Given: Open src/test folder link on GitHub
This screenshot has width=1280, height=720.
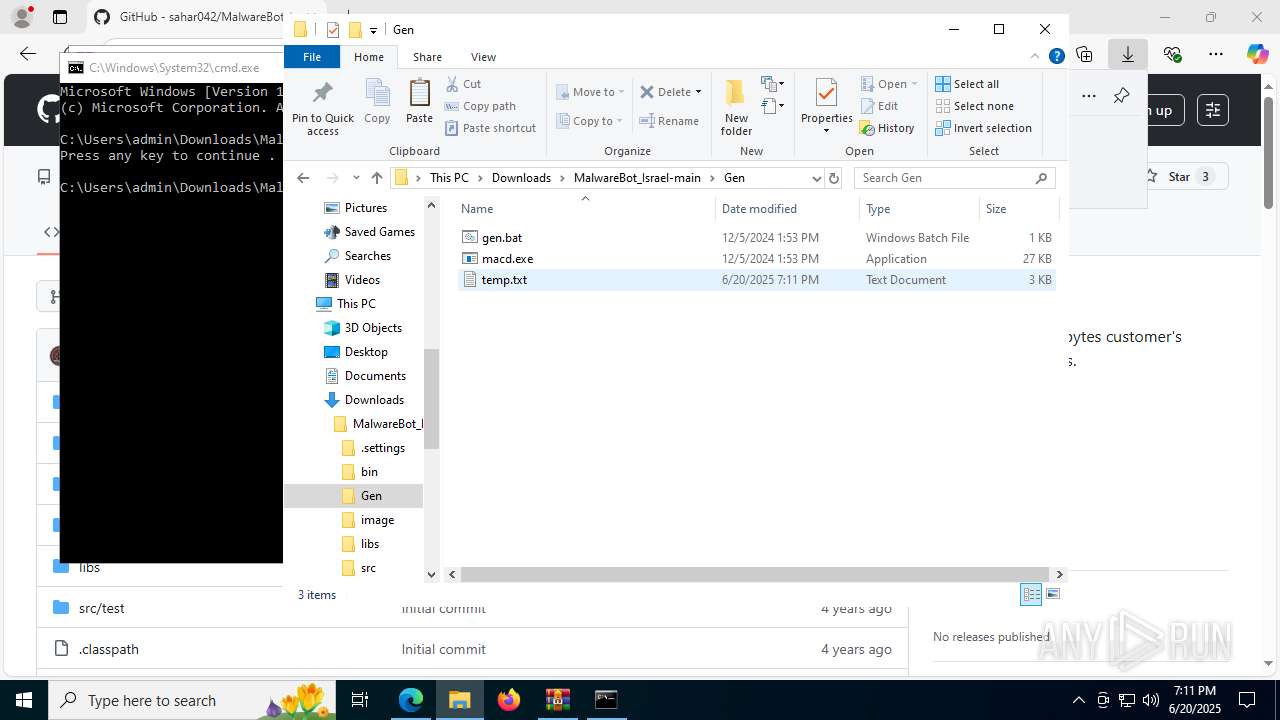Looking at the screenshot, I should 102,608.
